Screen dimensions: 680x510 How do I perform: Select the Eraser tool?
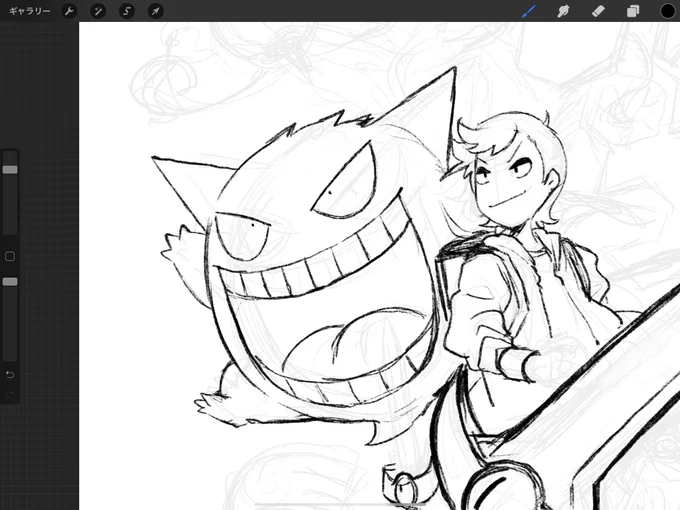[598, 11]
